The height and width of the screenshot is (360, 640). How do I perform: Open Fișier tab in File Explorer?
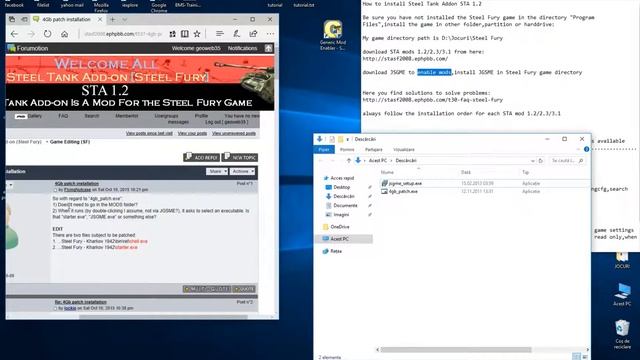click(x=324, y=150)
